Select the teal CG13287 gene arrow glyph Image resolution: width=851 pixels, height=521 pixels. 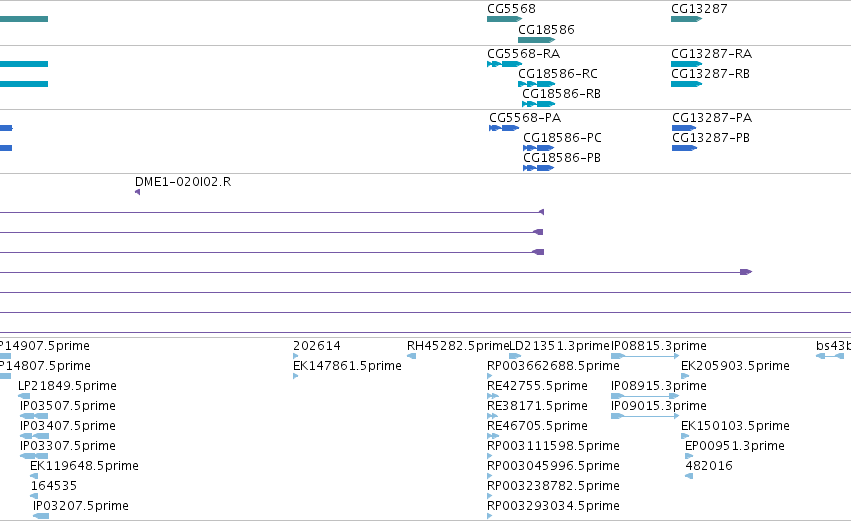pyautogui.click(x=687, y=19)
